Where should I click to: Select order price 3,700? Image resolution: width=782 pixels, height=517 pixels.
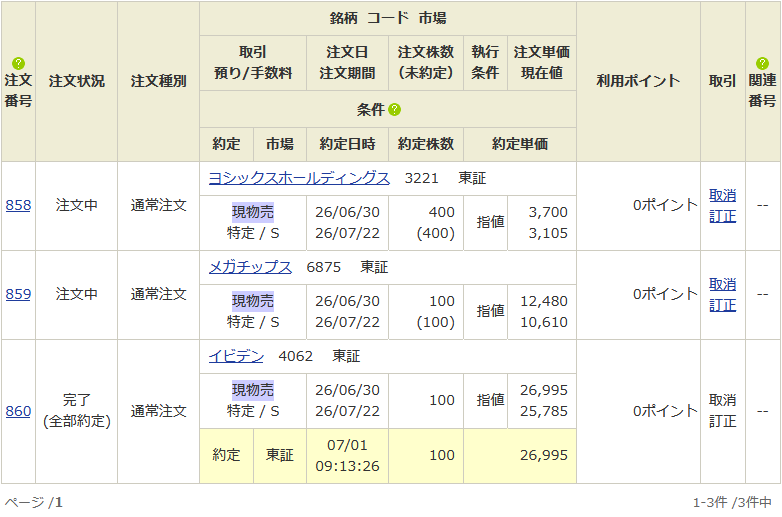(548, 212)
